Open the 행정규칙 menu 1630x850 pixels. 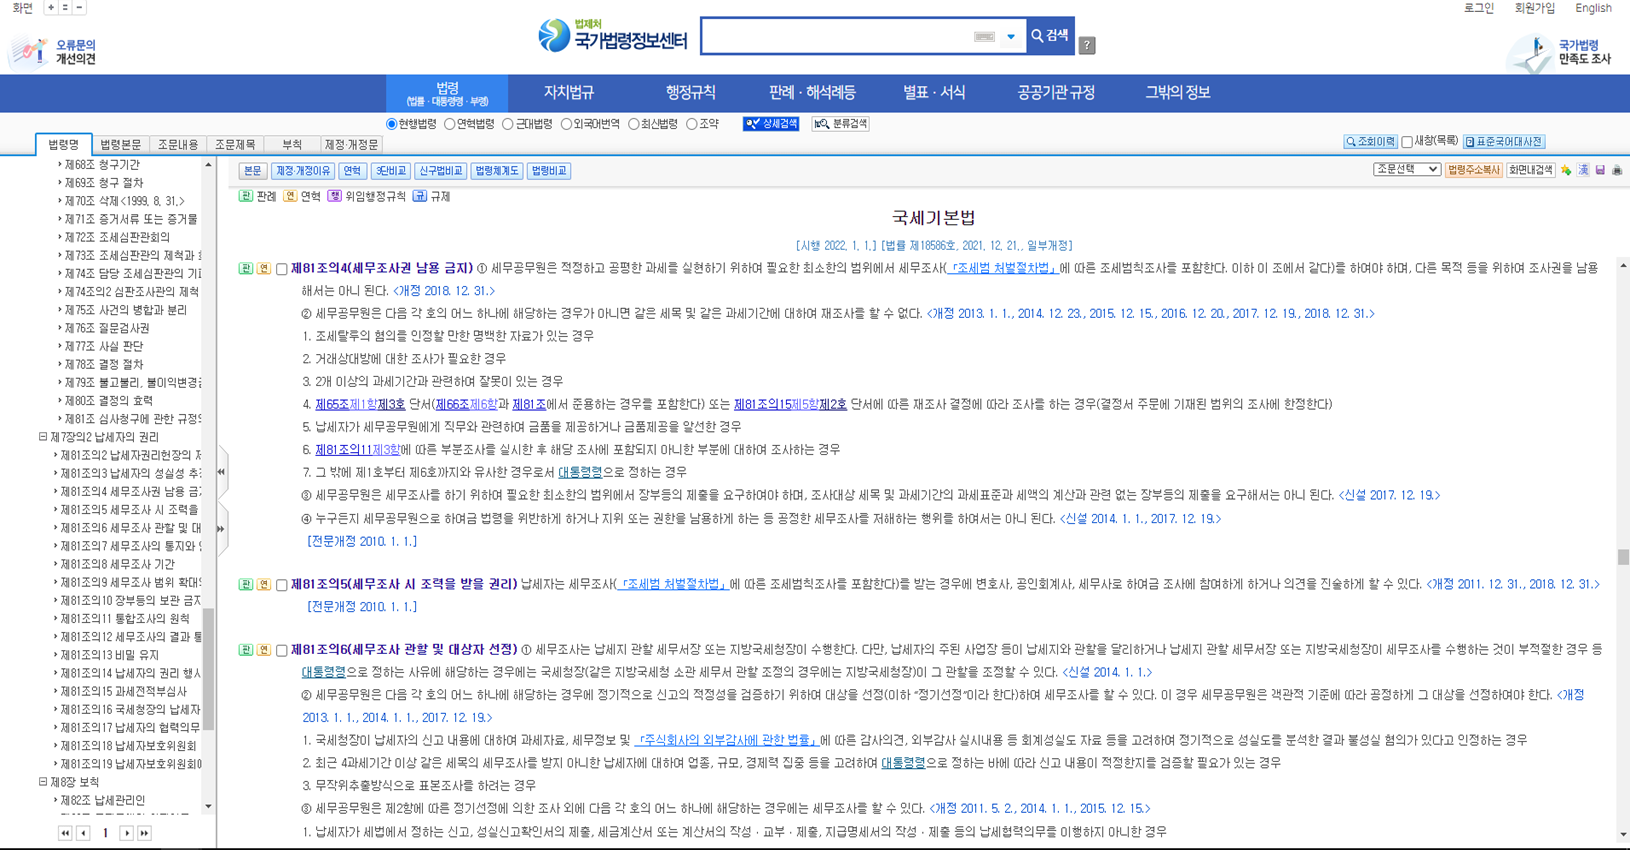tap(690, 92)
